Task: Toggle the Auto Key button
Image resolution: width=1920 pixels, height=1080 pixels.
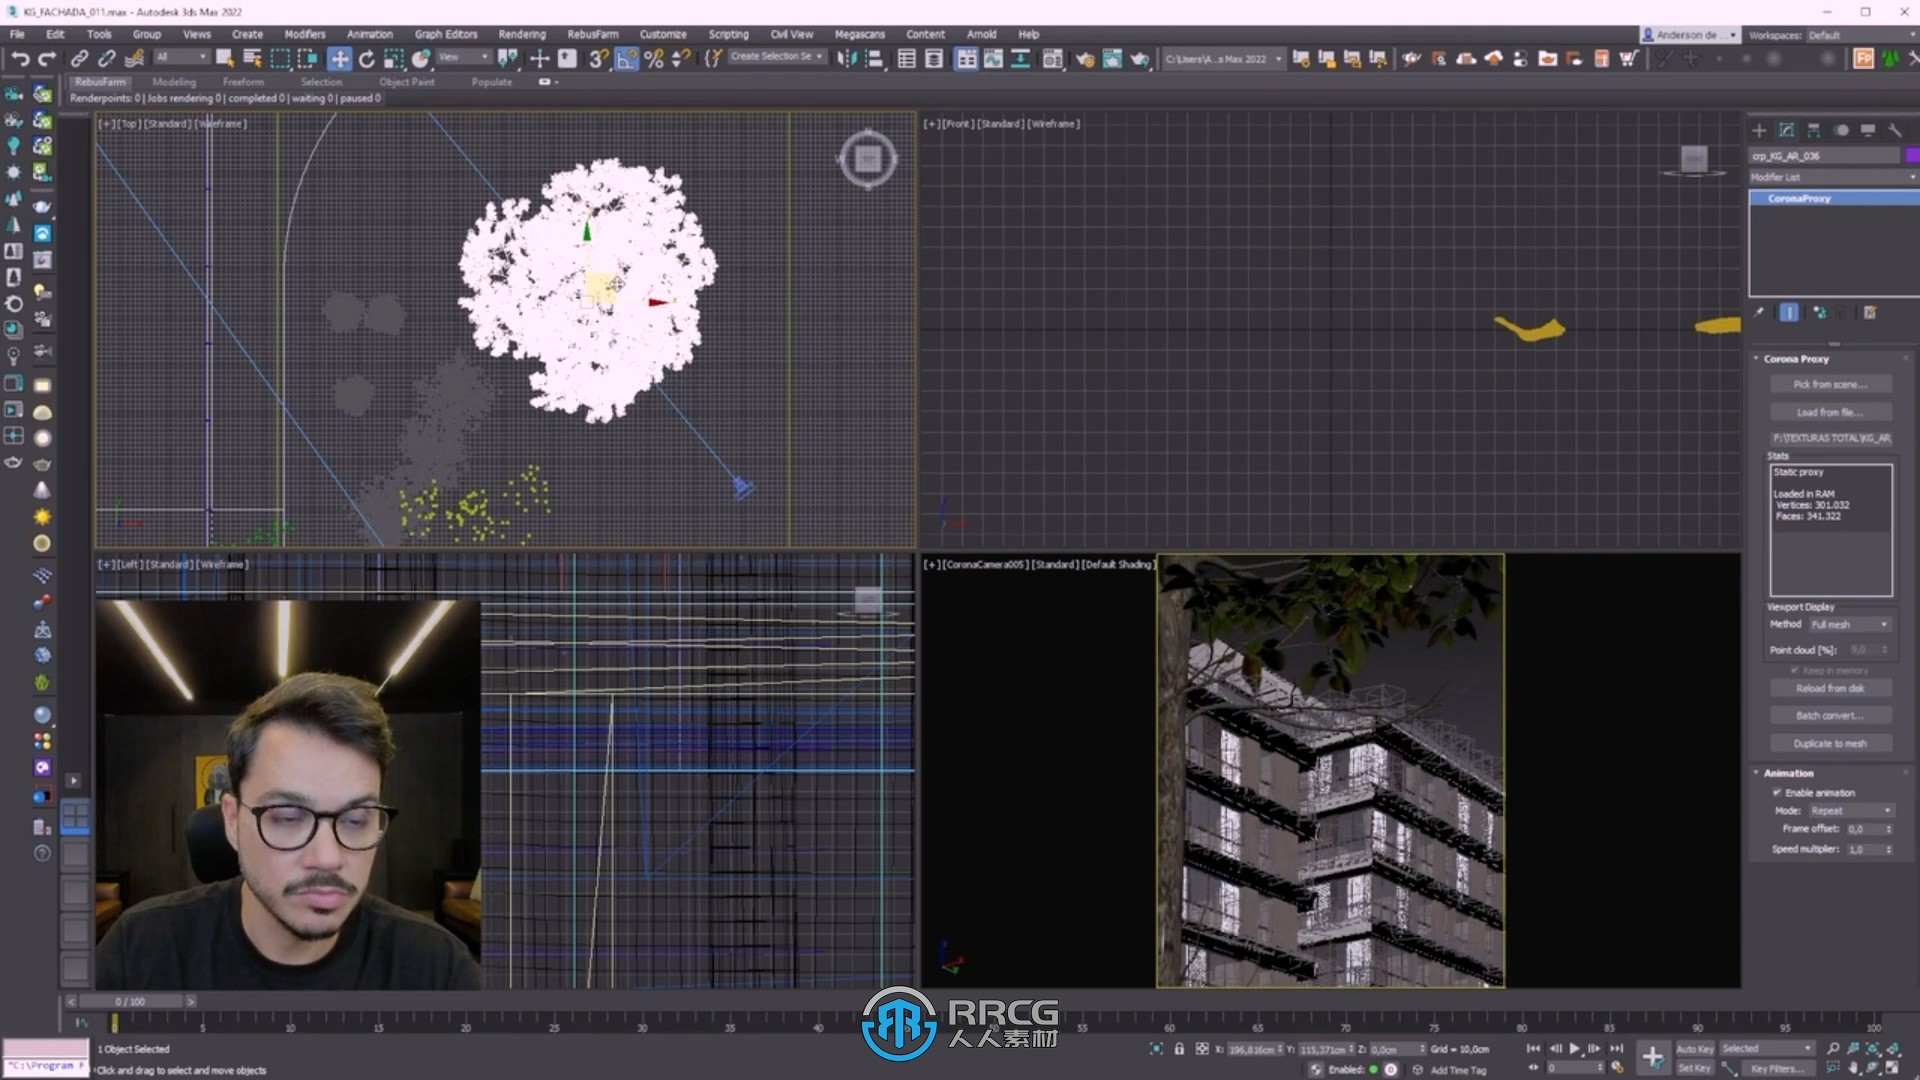Action: coord(1694,1049)
